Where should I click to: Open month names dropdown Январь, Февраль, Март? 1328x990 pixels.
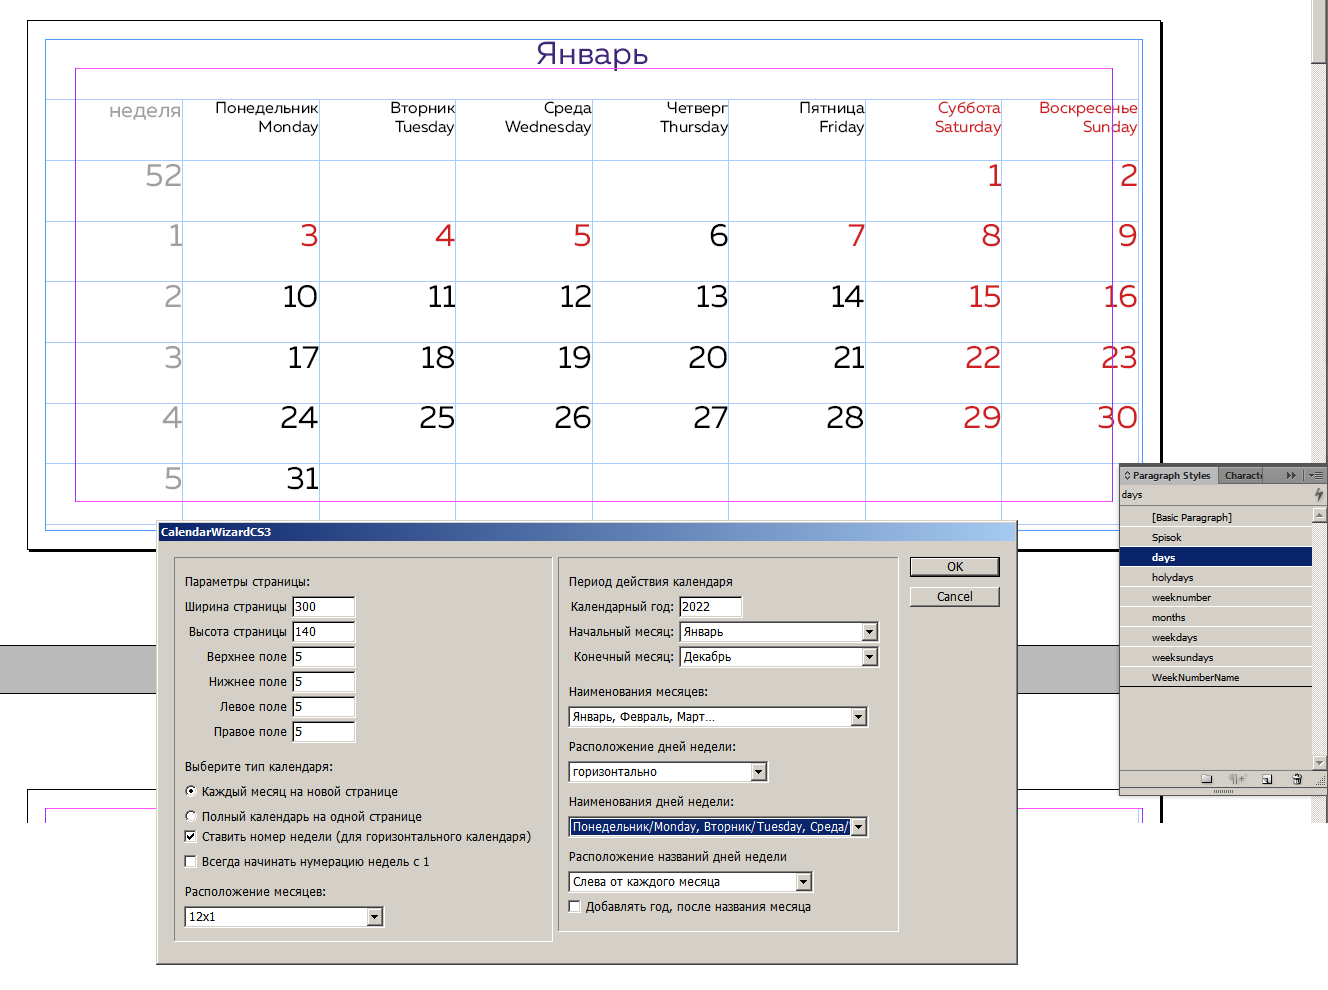coord(858,717)
